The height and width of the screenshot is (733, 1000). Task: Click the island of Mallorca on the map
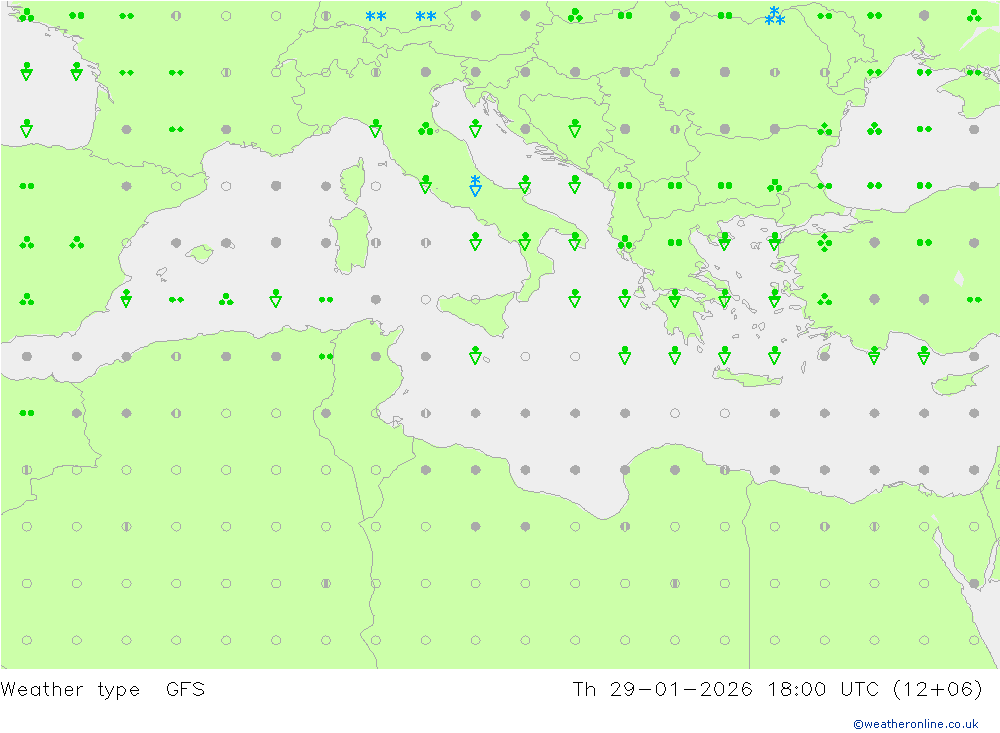[200, 254]
